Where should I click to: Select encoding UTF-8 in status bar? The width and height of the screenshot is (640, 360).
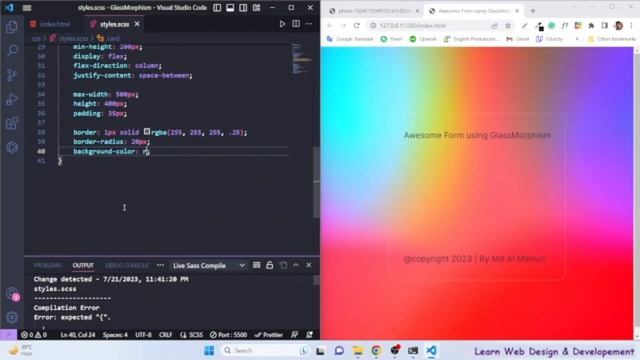[143, 335]
